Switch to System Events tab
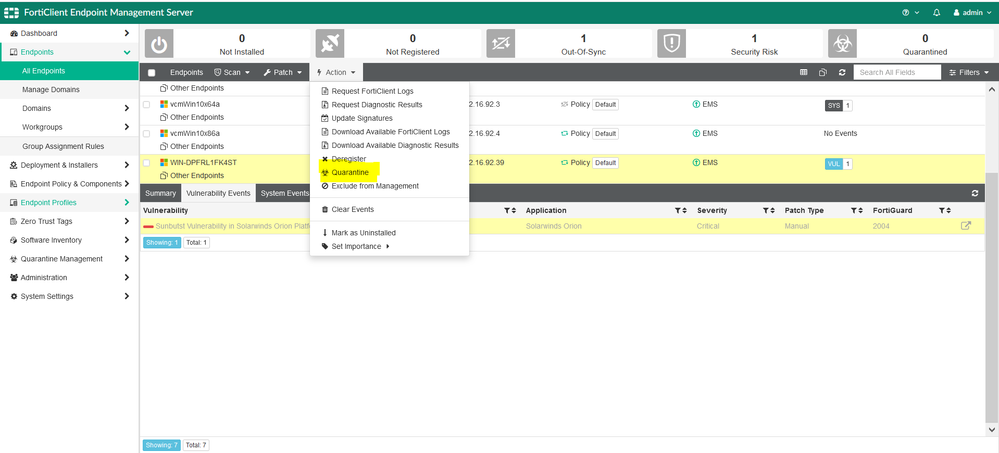Viewport: 999px width, 453px height. coord(284,193)
